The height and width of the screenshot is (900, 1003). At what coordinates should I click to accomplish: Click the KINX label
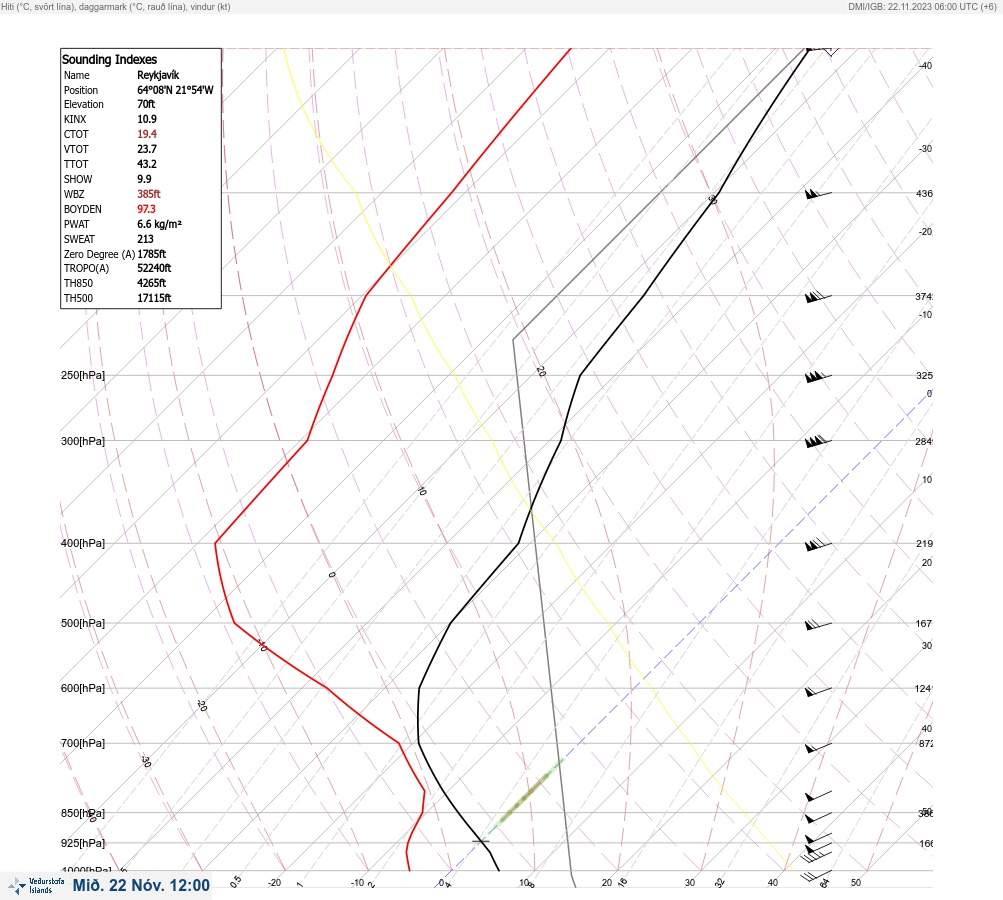[75, 119]
